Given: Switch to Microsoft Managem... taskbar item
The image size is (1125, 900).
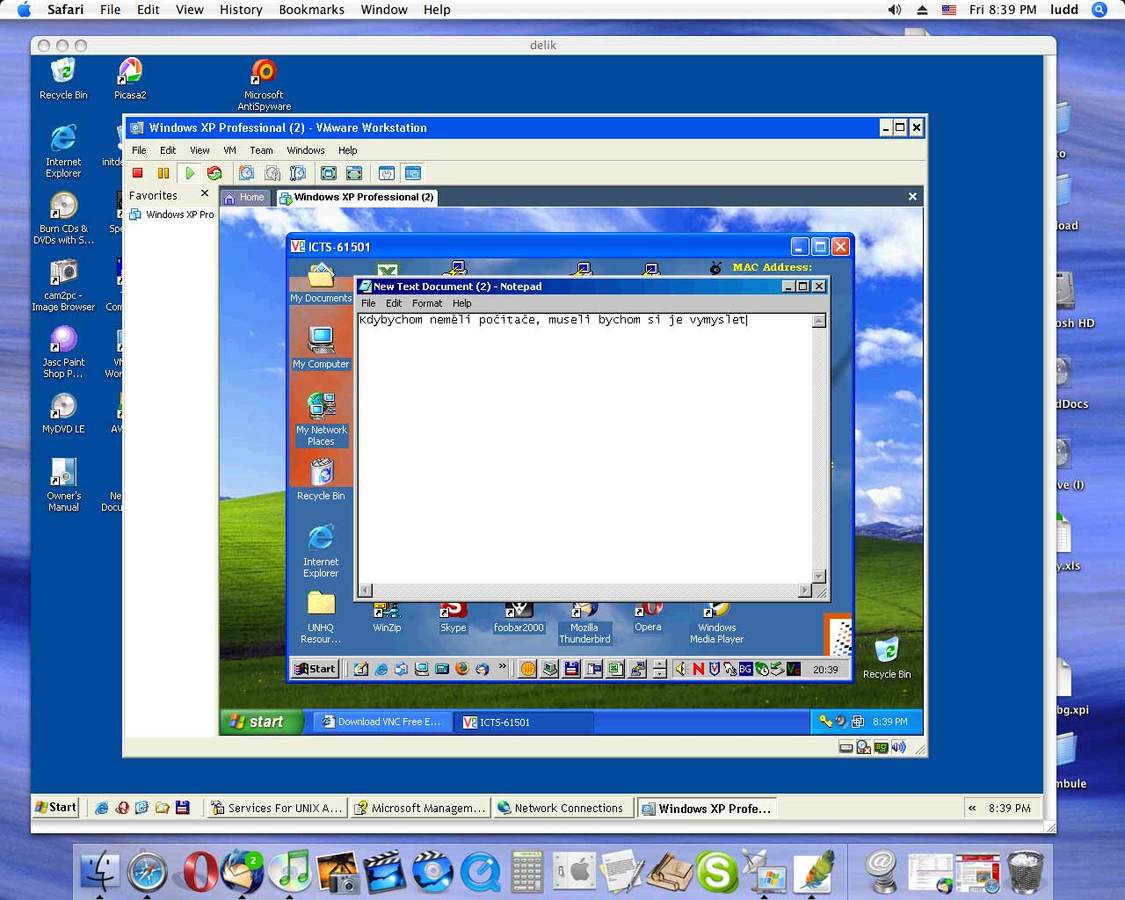Looking at the screenshot, I should (x=420, y=808).
